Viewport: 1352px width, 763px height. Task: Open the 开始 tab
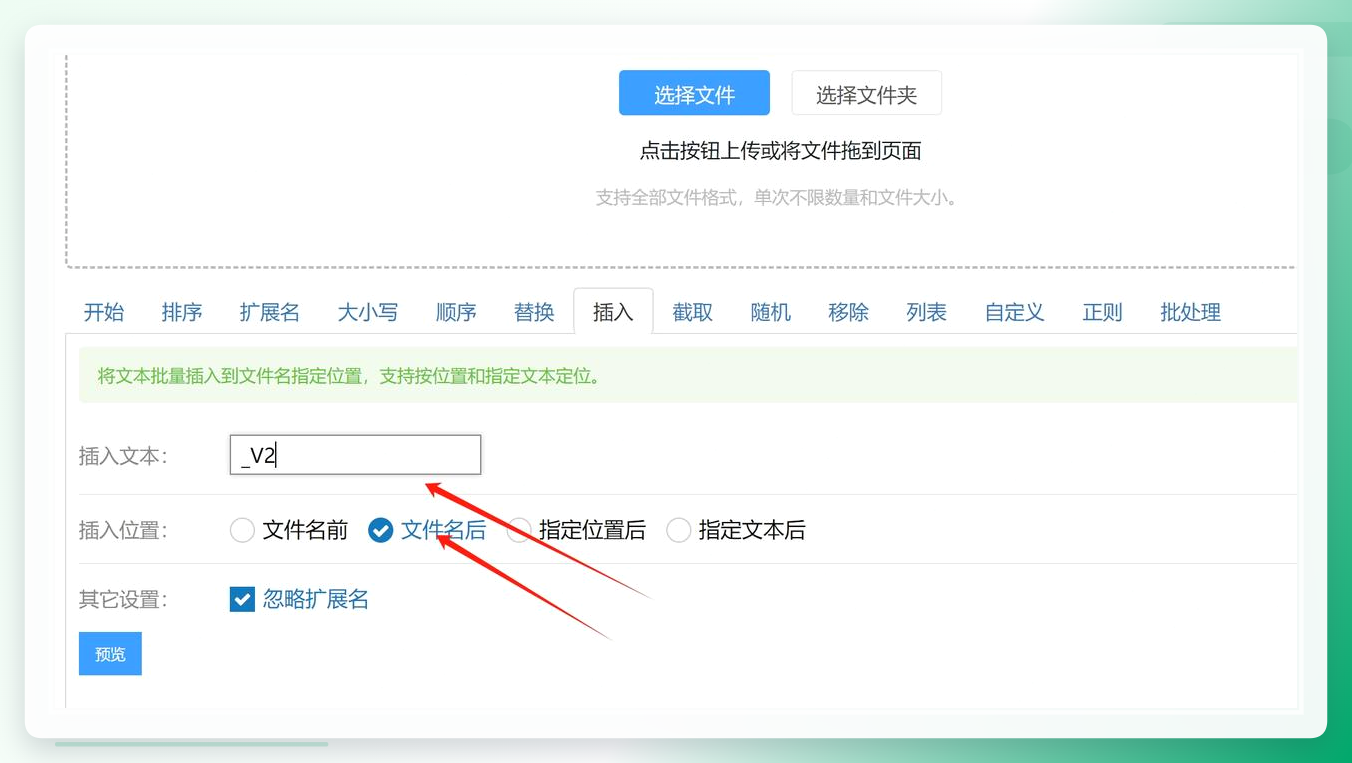[104, 312]
